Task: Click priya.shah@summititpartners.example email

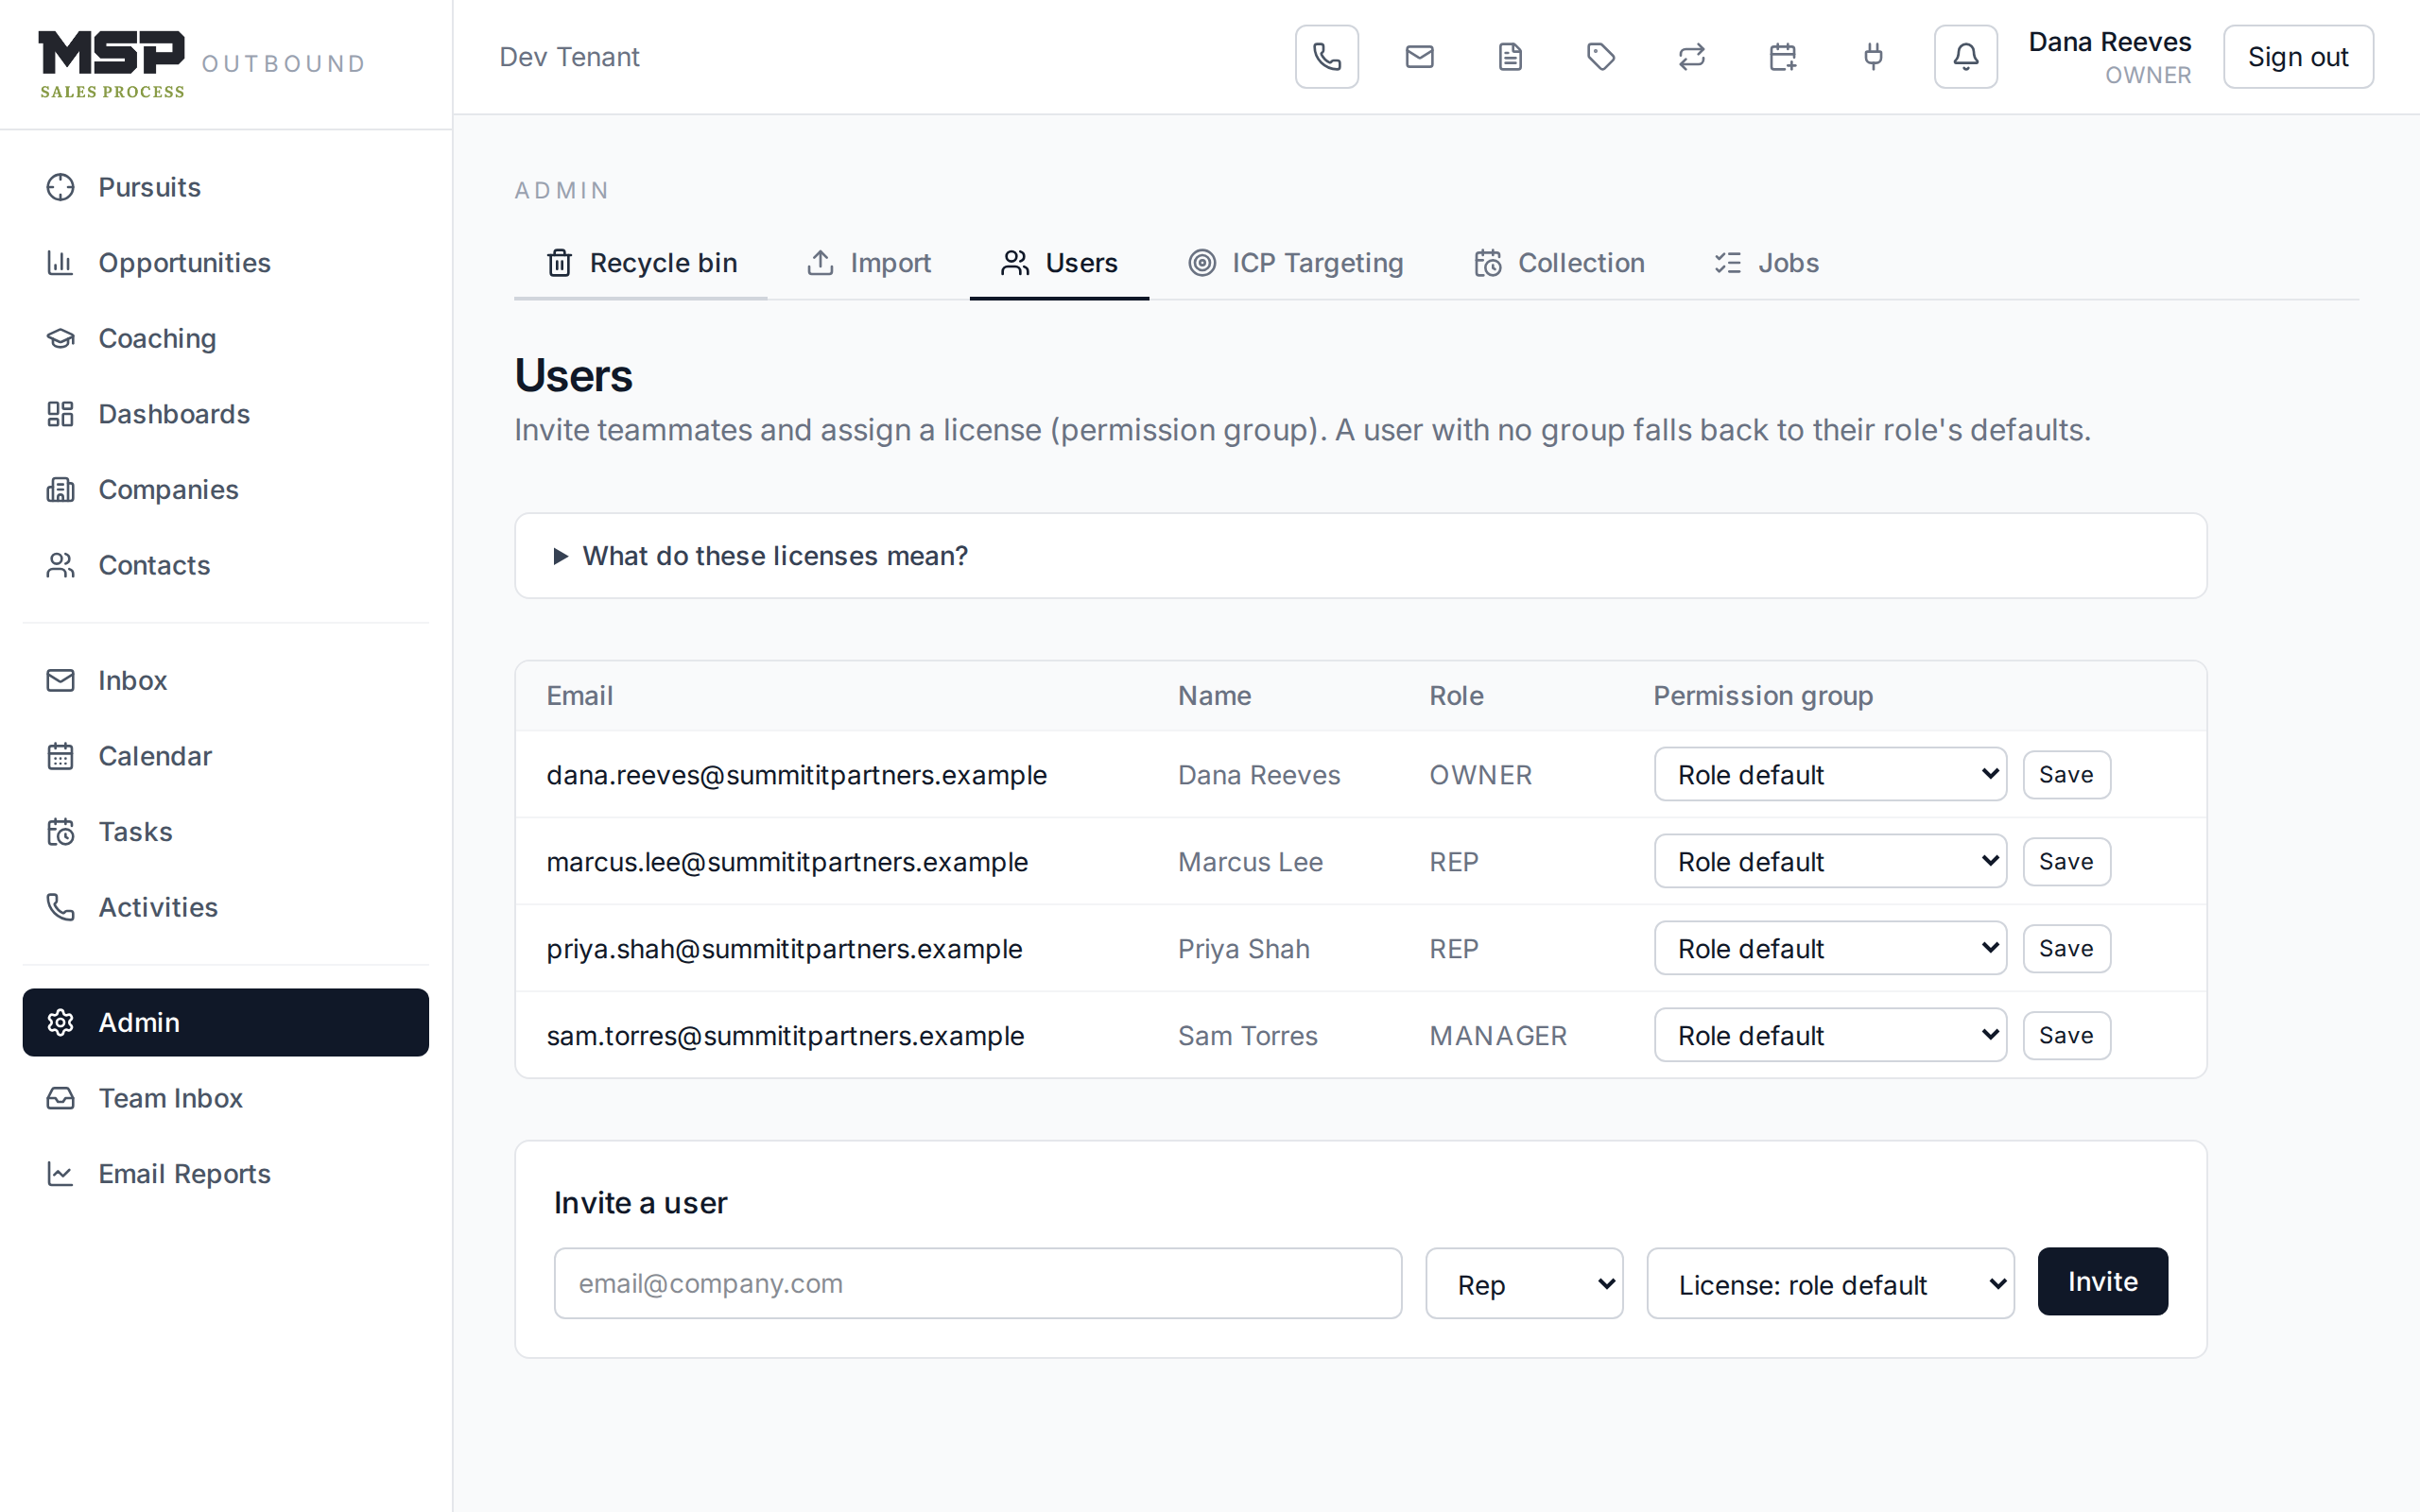Action: (784, 949)
